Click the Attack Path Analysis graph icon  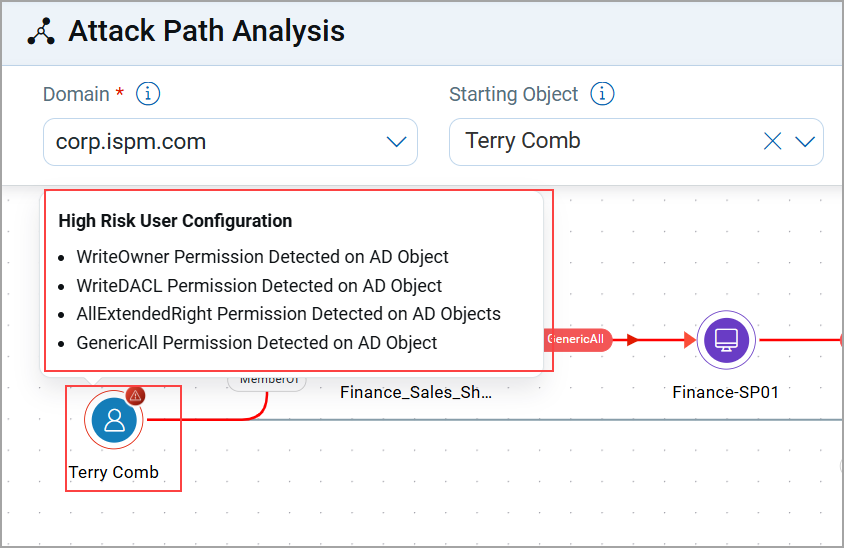41,32
